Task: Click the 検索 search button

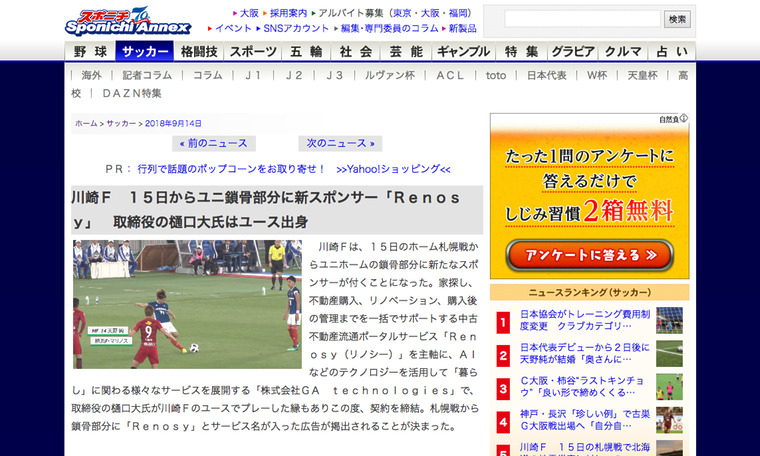Action: click(678, 19)
